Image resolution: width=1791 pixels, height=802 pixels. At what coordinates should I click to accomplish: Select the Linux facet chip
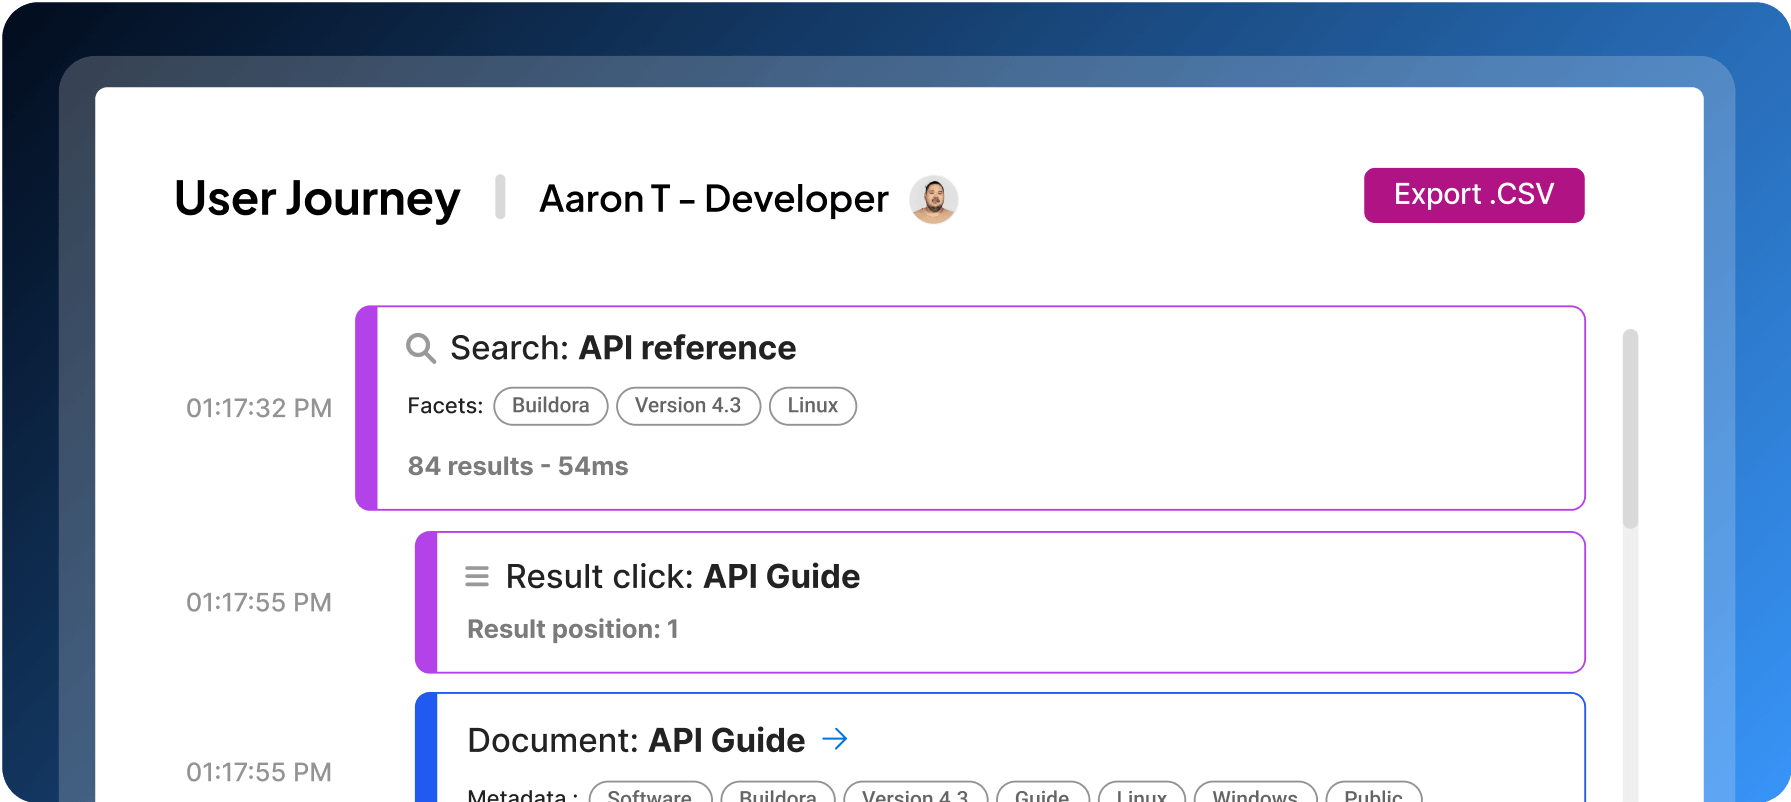click(x=812, y=406)
